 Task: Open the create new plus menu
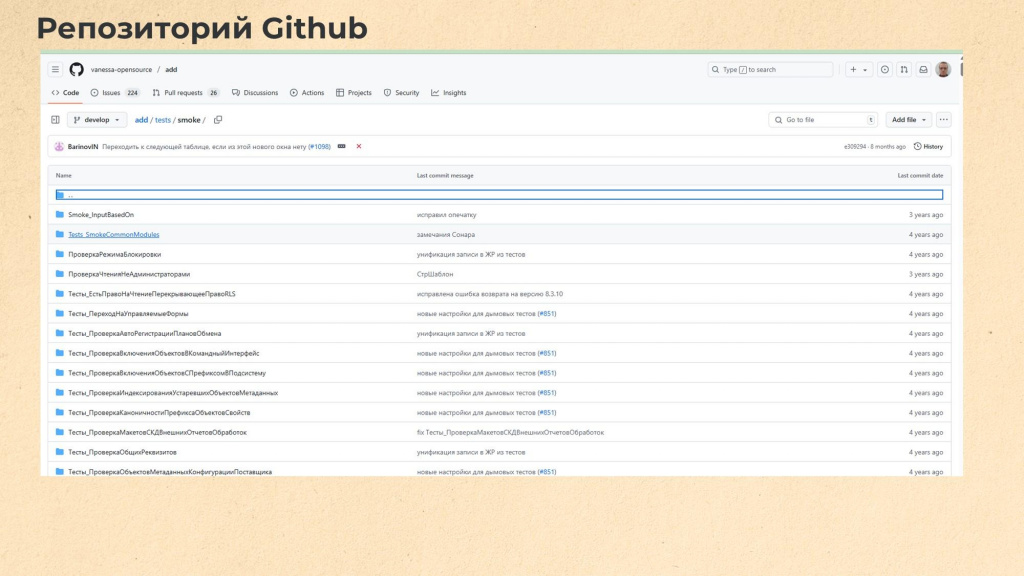coord(858,69)
